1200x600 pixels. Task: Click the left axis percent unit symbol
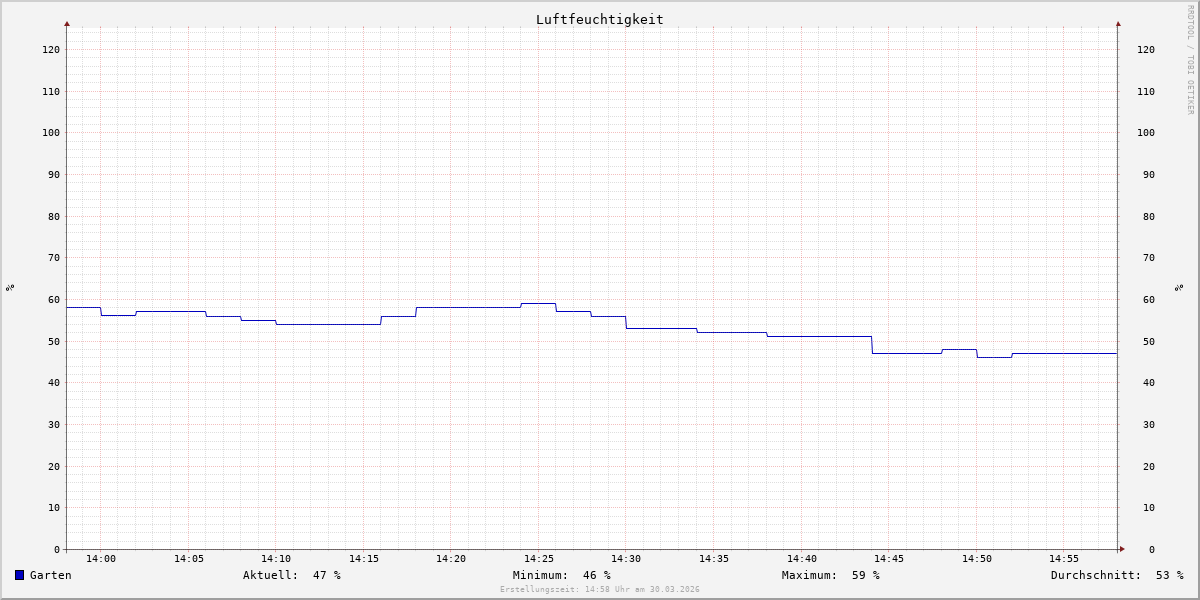pyautogui.click(x=10, y=287)
